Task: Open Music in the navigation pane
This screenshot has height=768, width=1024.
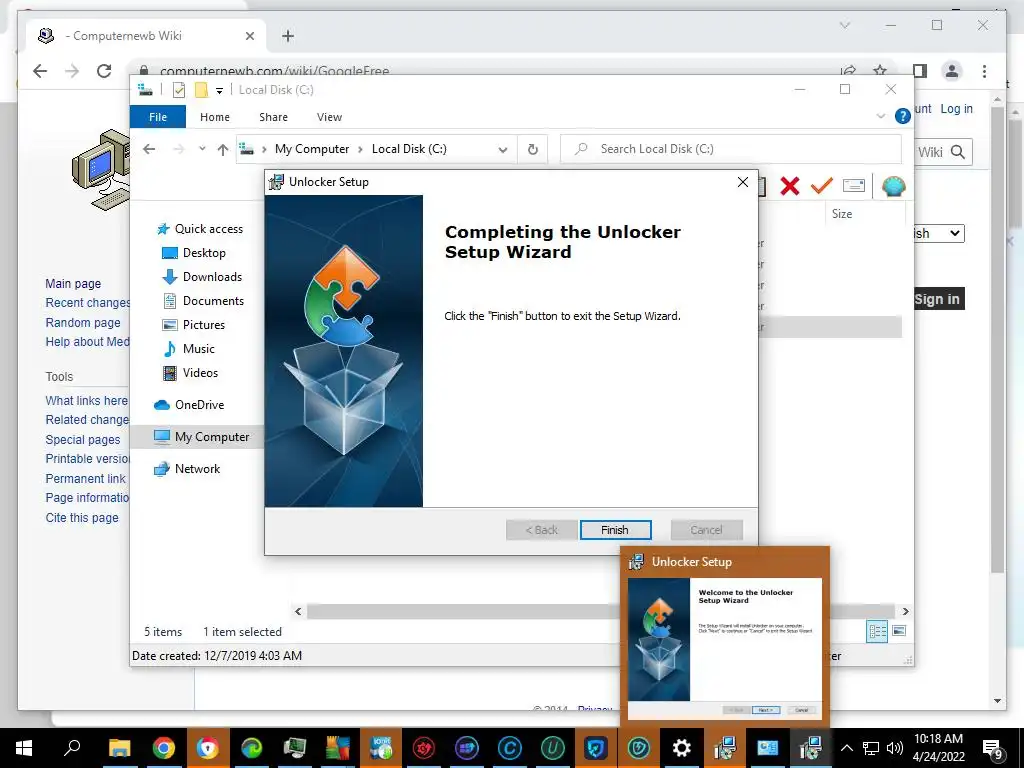Action: coord(188,349)
